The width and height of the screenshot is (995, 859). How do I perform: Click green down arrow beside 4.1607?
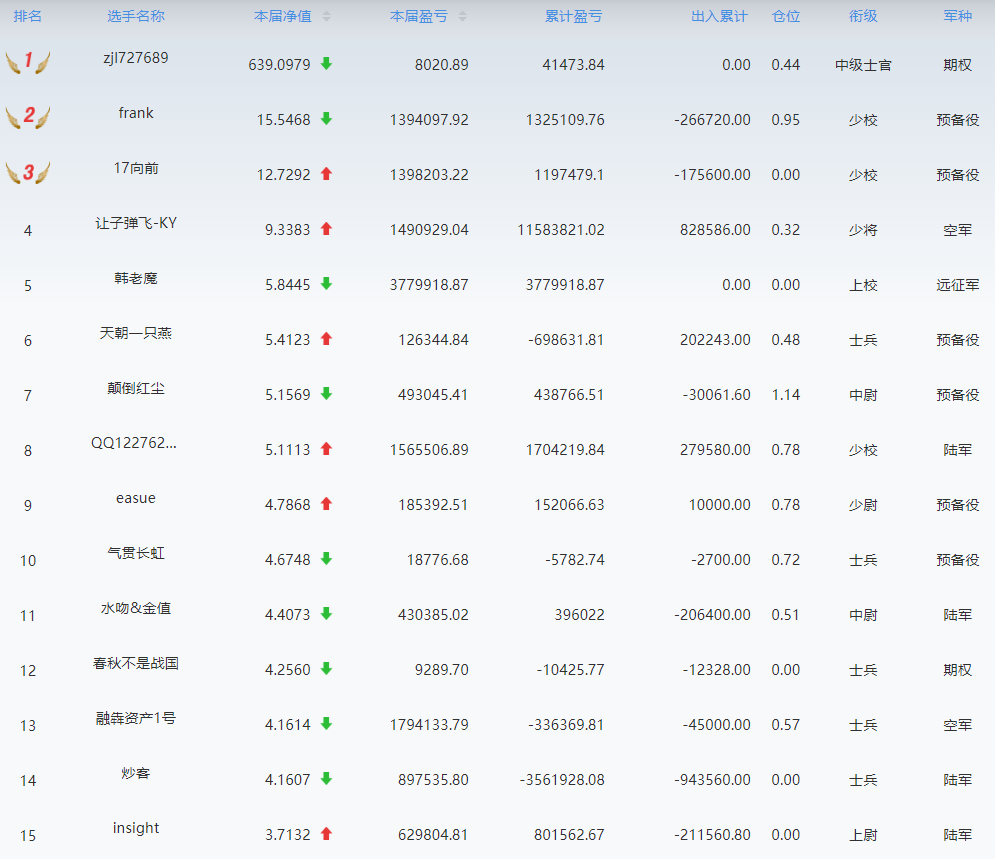[326, 778]
